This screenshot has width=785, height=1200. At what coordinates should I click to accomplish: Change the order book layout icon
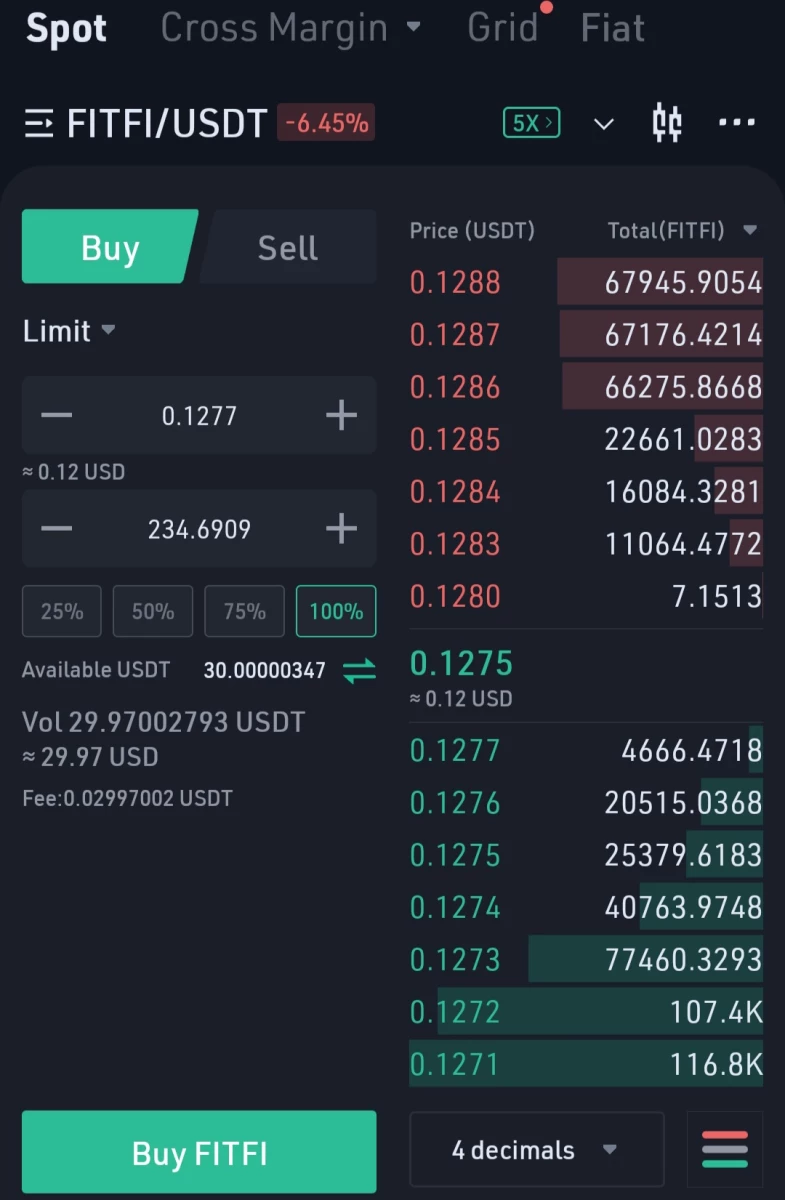tap(725, 1150)
